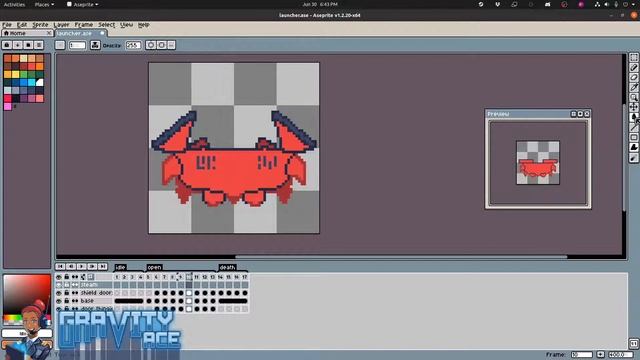Switch to the launcher.ase tab
Viewport: 640px width, 360px height.
click(80, 33)
